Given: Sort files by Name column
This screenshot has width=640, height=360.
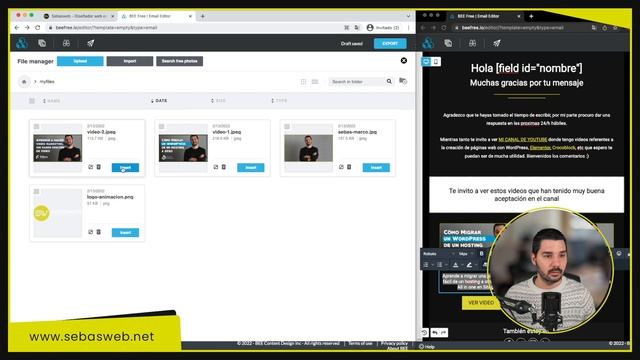Looking at the screenshot, I should click(x=51, y=100).
